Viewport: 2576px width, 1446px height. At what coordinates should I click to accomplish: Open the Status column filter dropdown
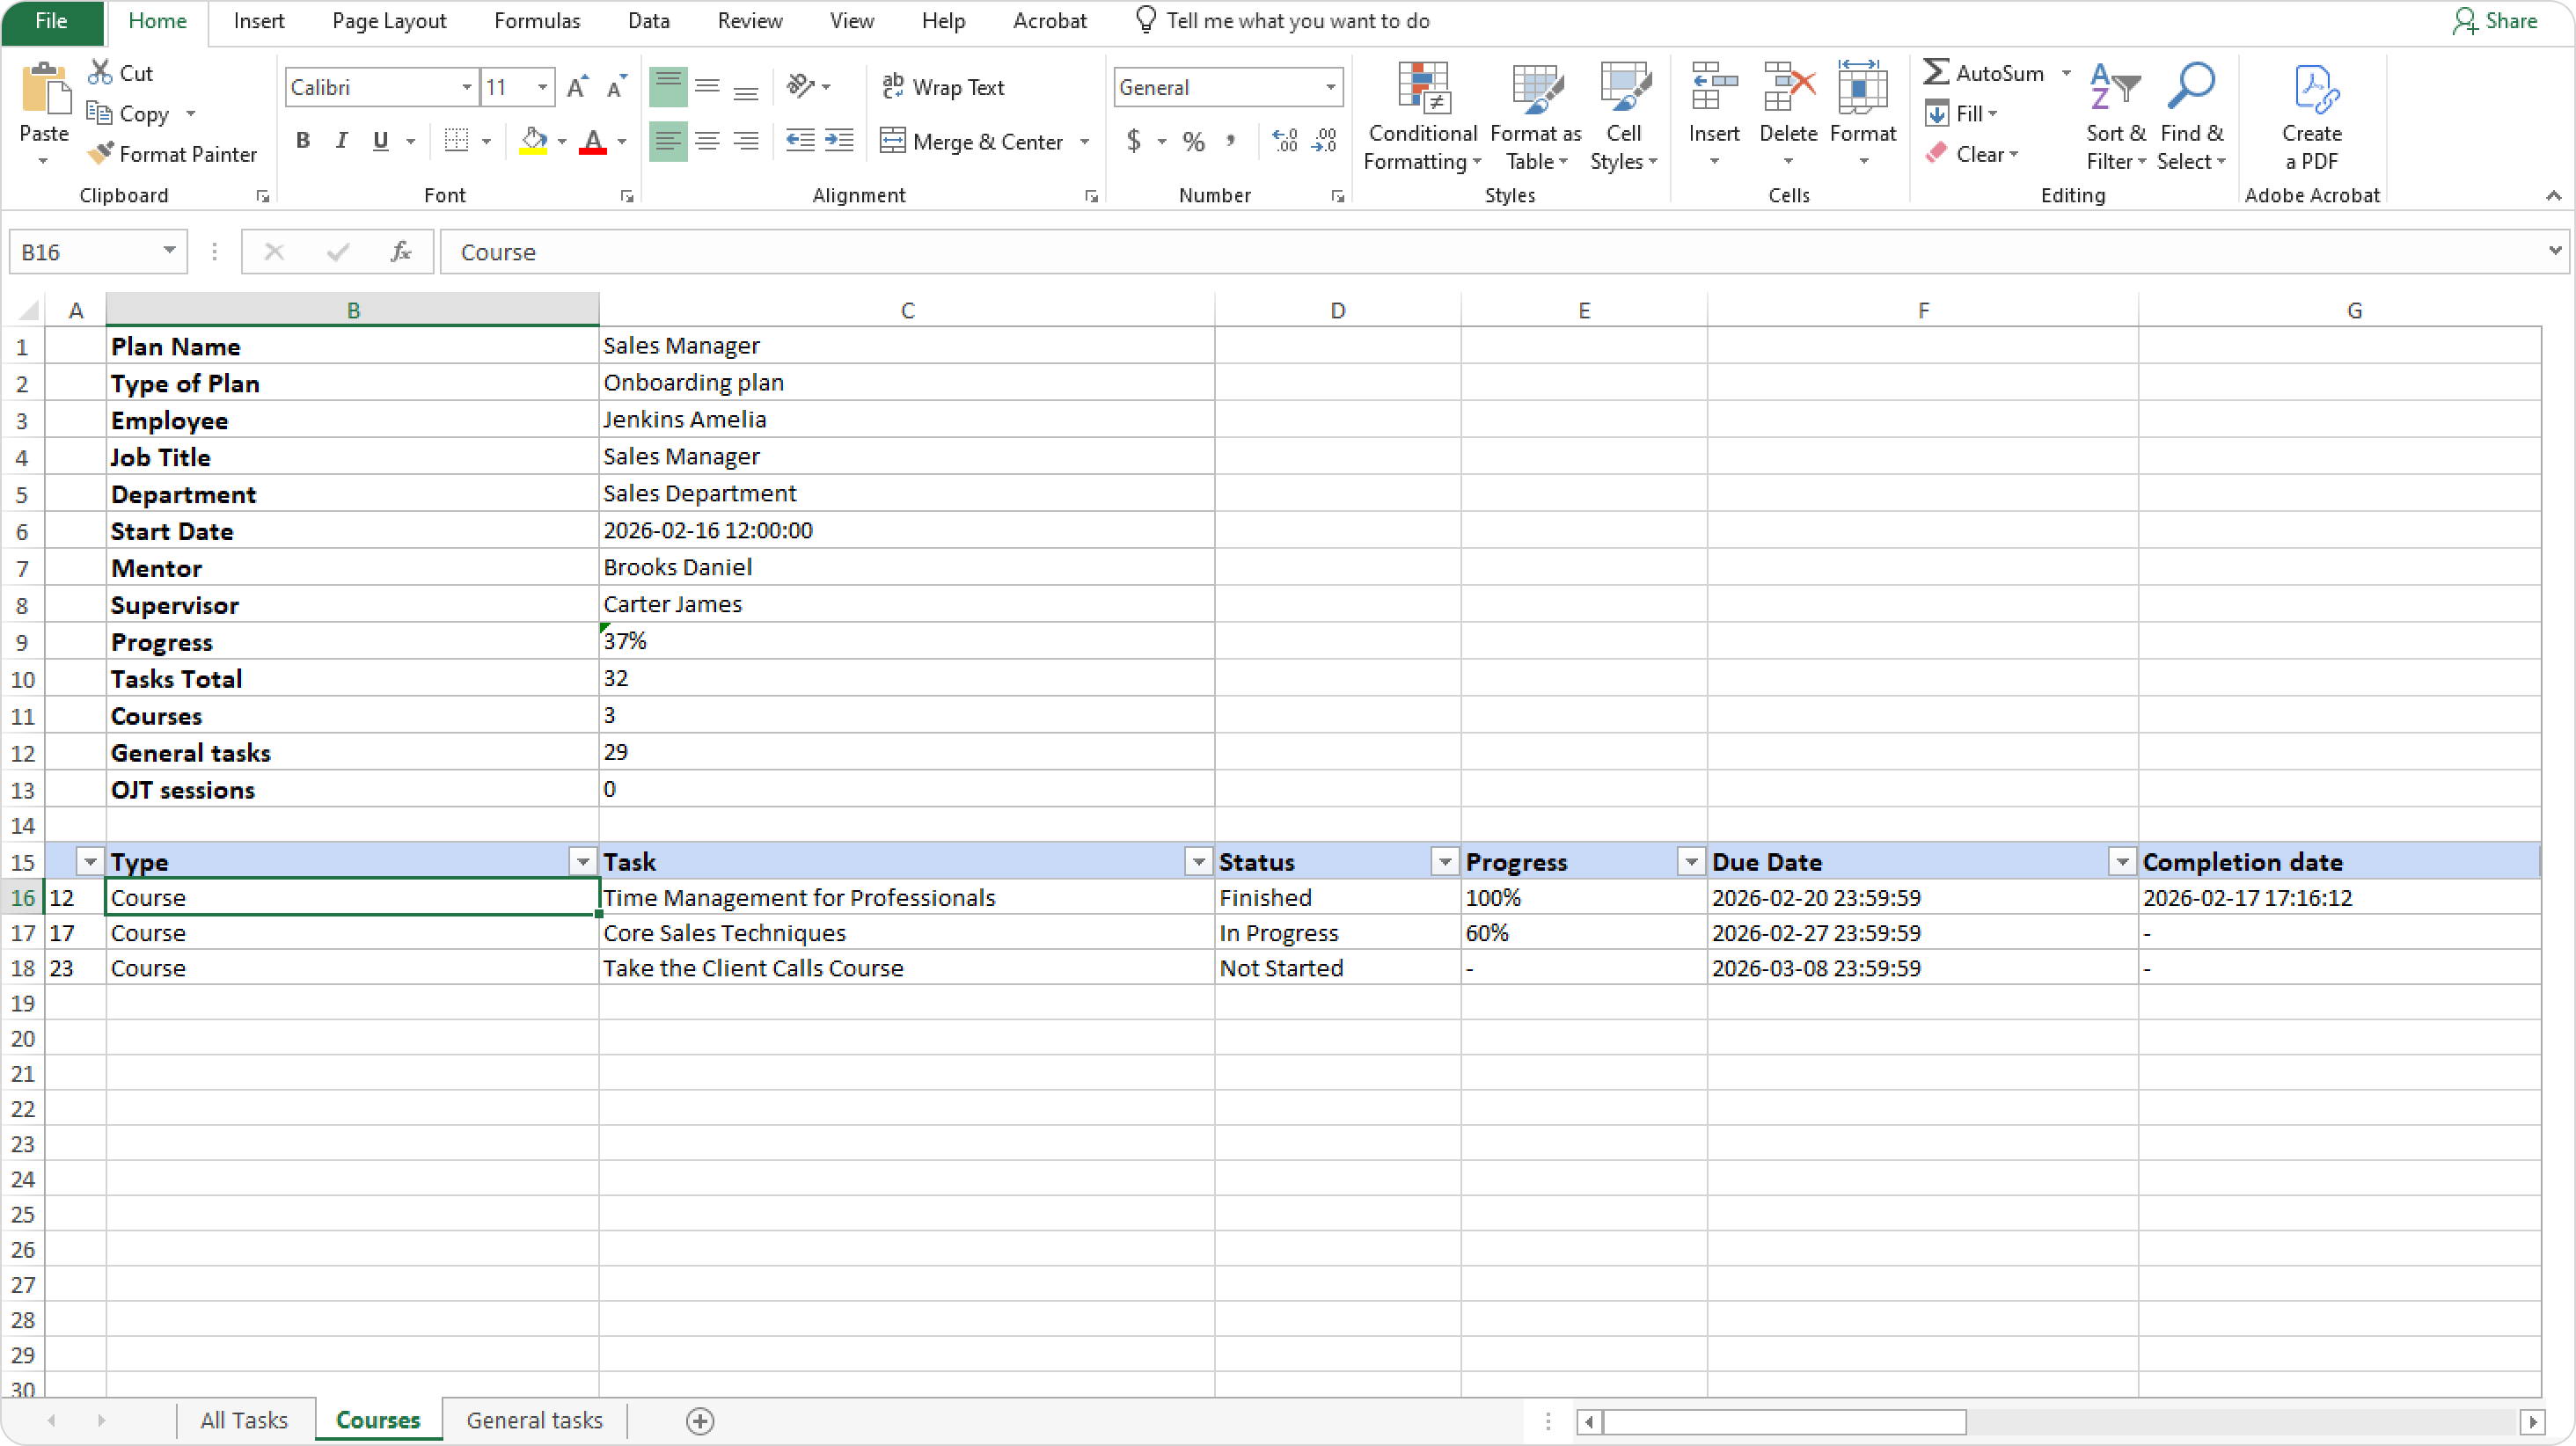click(1444, 862)
